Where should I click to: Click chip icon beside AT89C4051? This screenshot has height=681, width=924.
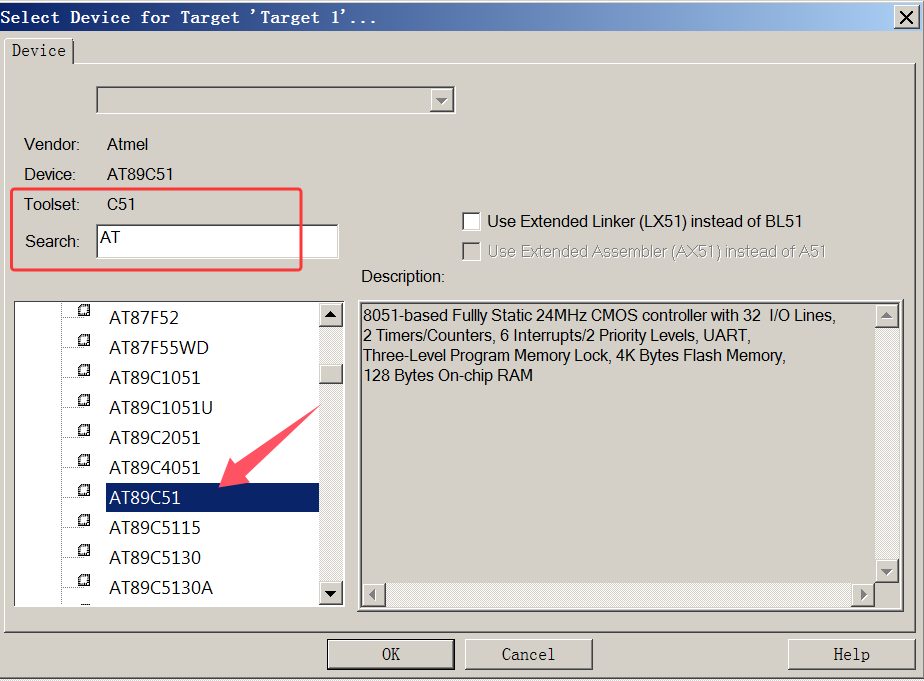84,460
